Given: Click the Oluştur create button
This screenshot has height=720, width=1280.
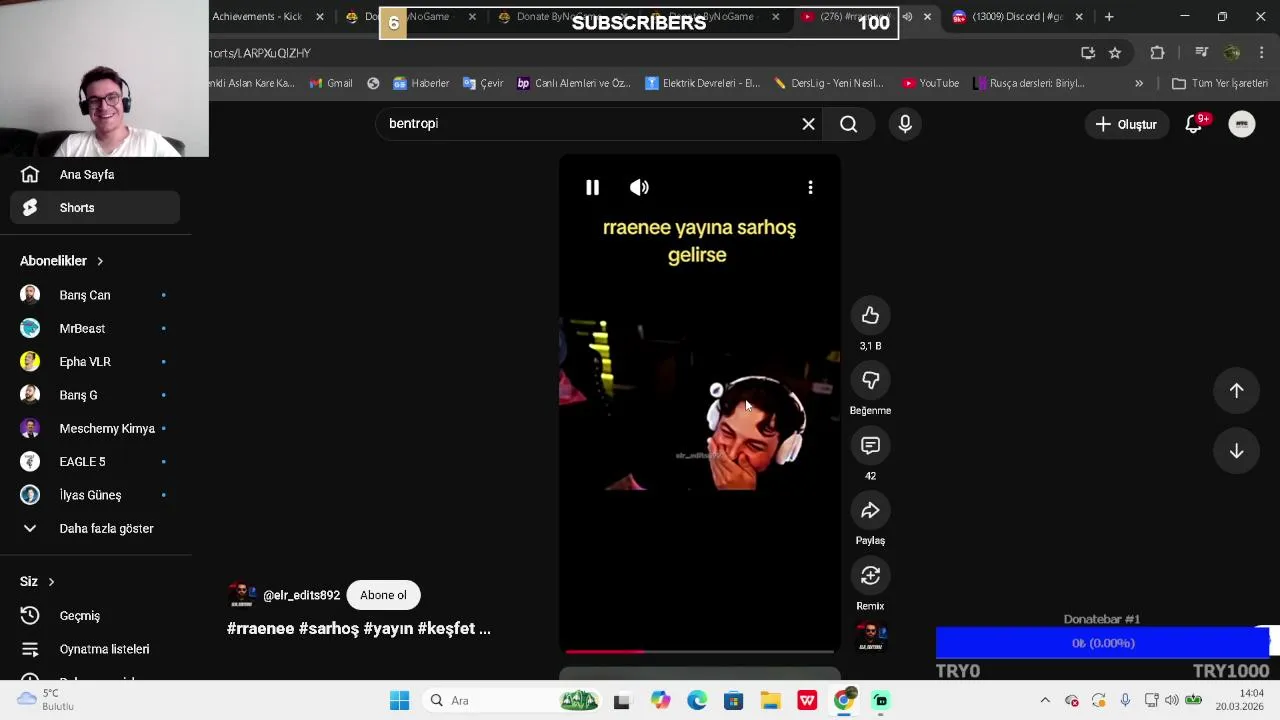Looking at the screenshot, I should point(1126,124).
